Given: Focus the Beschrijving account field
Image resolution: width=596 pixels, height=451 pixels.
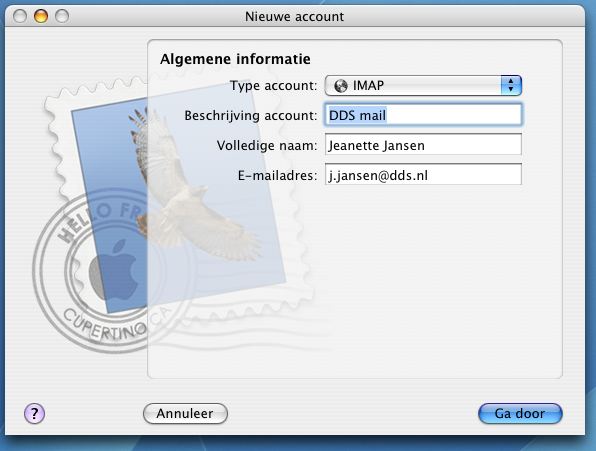Looking at the screenshot, I should pos(423,115).
